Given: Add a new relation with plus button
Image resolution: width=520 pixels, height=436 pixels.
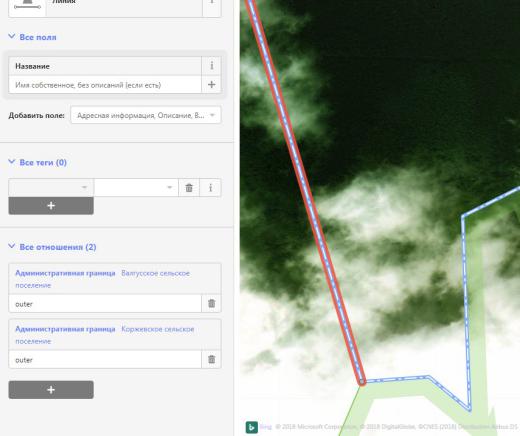Looking at the screenshot, I should tap(51, 390).
